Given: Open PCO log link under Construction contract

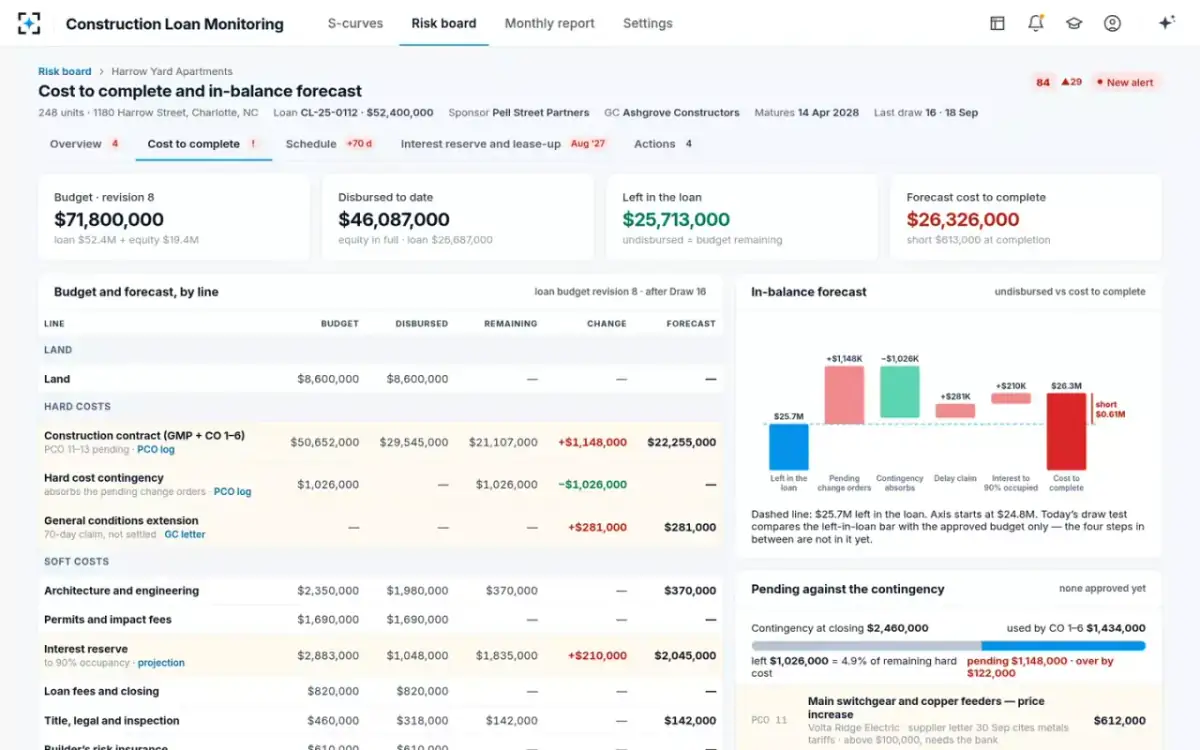Looking at the screenshot, I should (156, 450).
